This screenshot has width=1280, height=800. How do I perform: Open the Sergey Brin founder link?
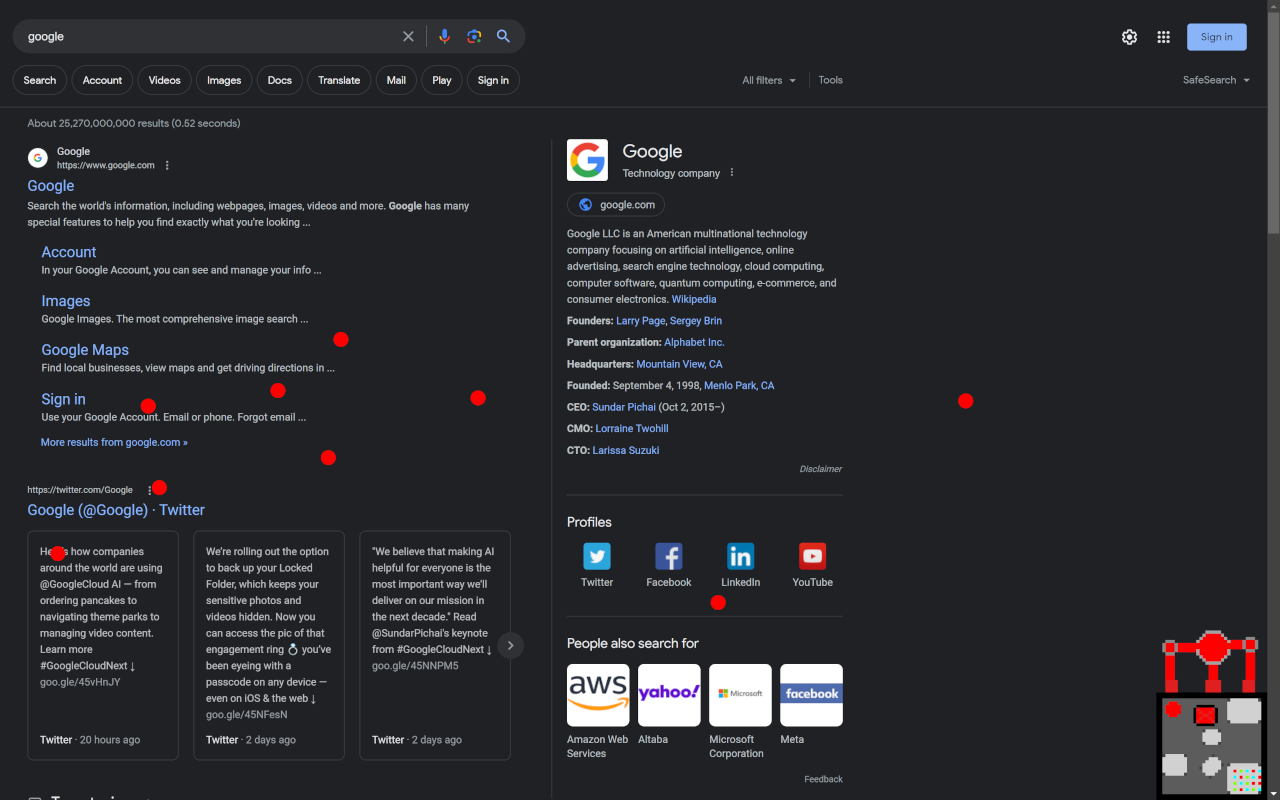point(696,321)
